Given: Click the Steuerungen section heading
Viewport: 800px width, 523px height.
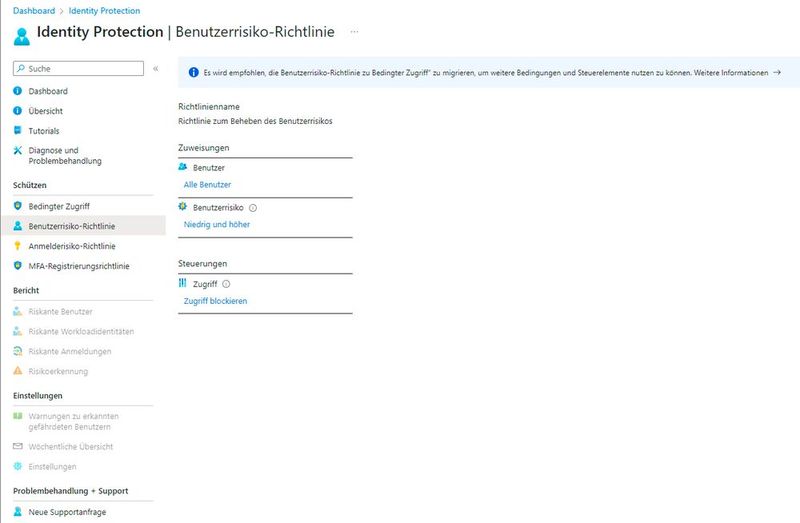Looking at the screenshot, I should pos(203,263).
